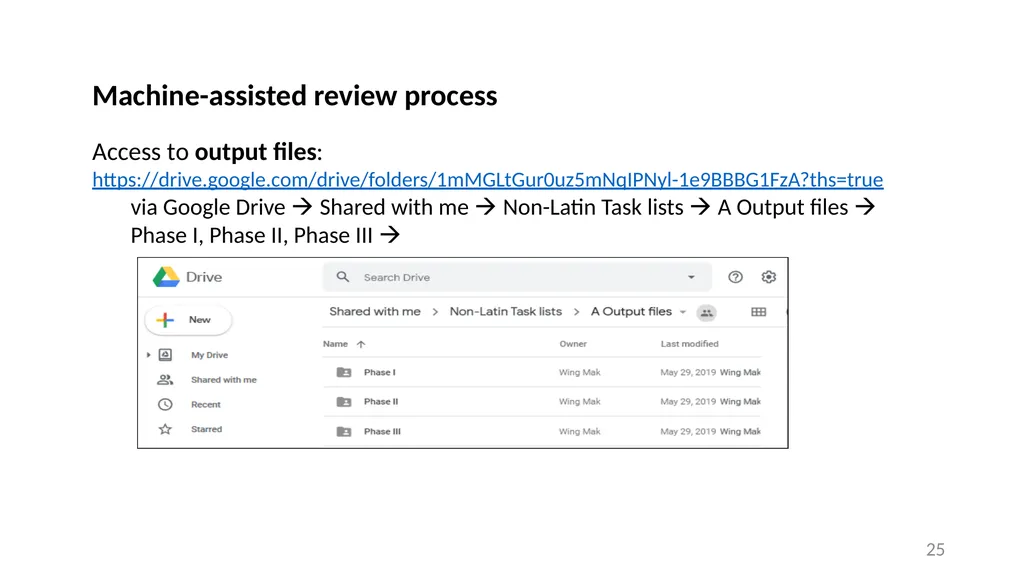
Task: Click the Drive product name text
Action: coord(204,277)
